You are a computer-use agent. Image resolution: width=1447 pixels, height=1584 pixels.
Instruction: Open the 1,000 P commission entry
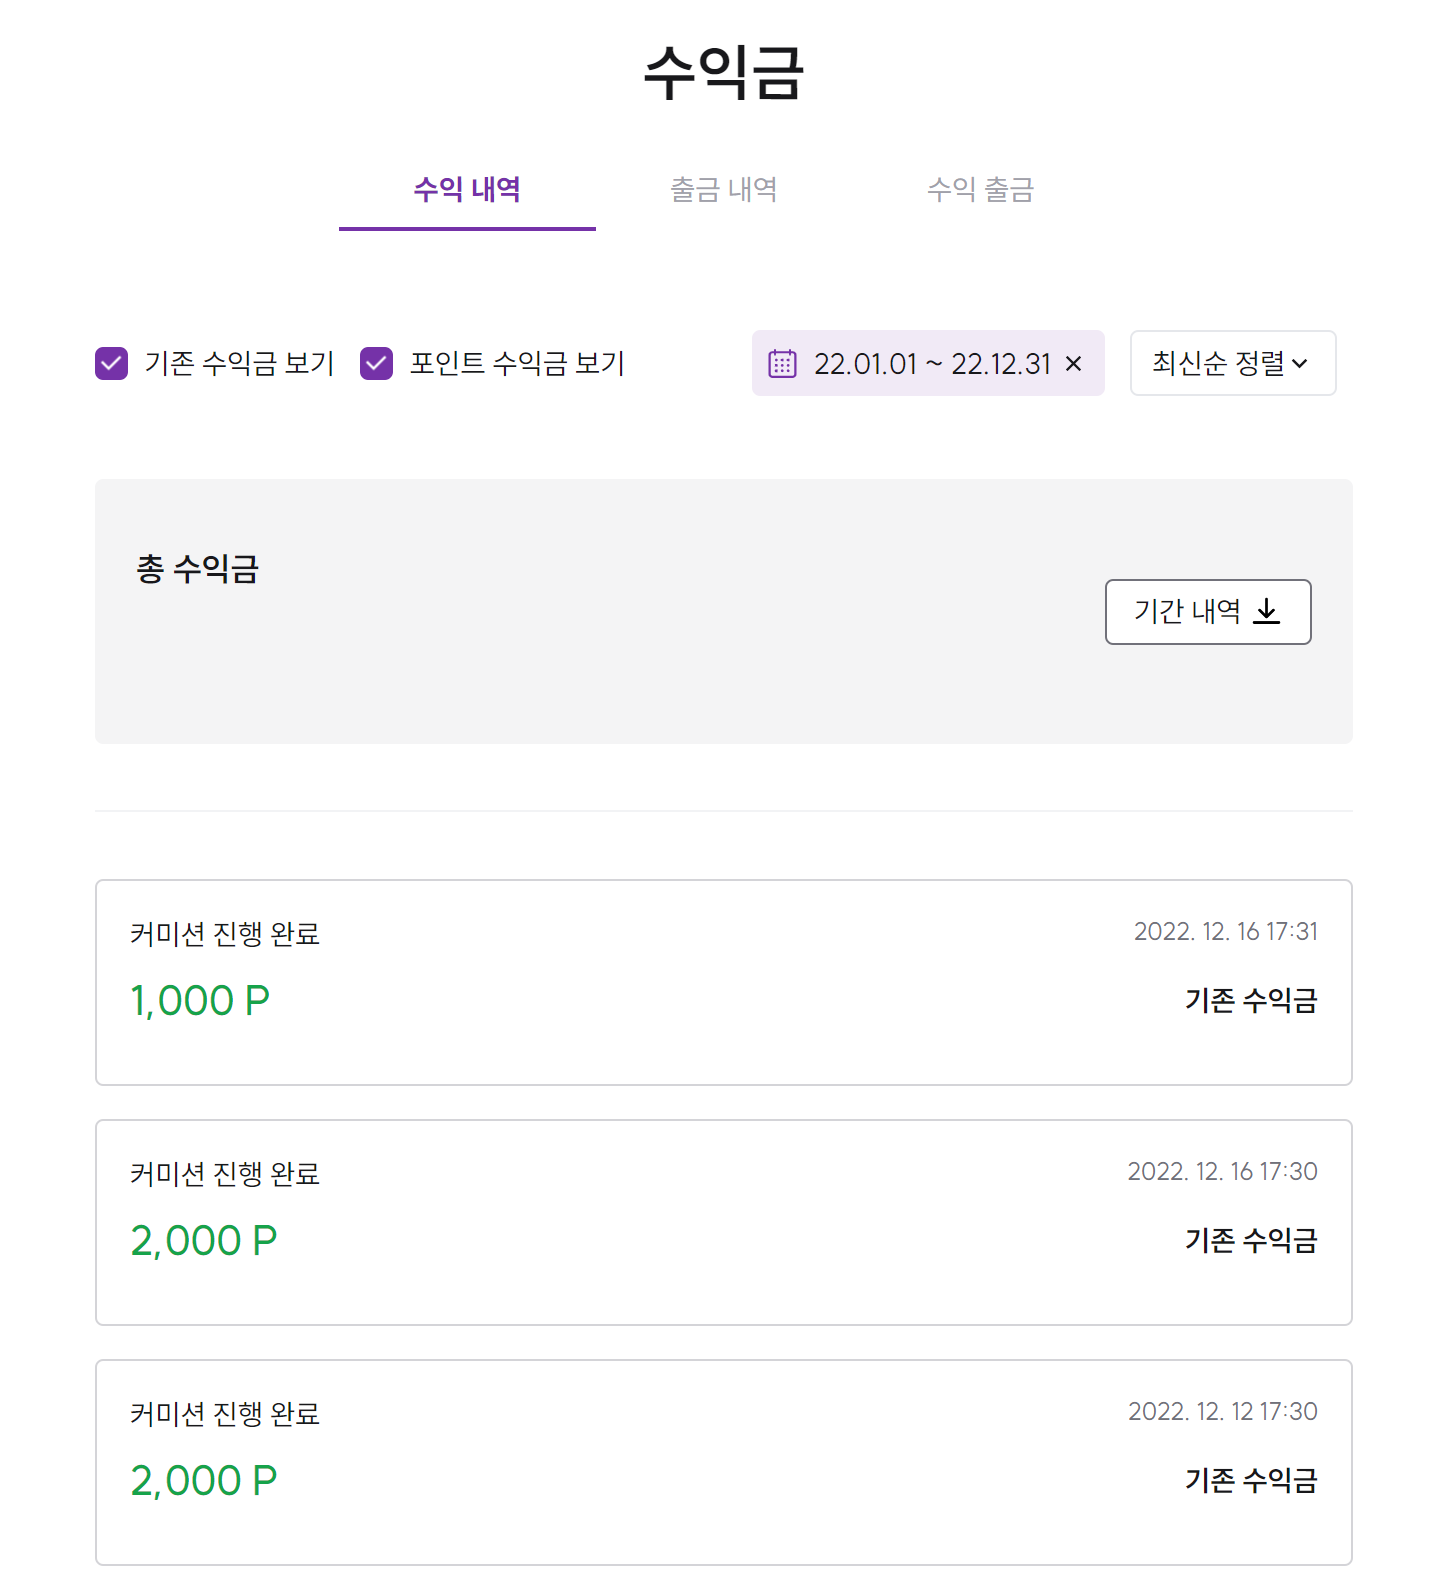723,982
